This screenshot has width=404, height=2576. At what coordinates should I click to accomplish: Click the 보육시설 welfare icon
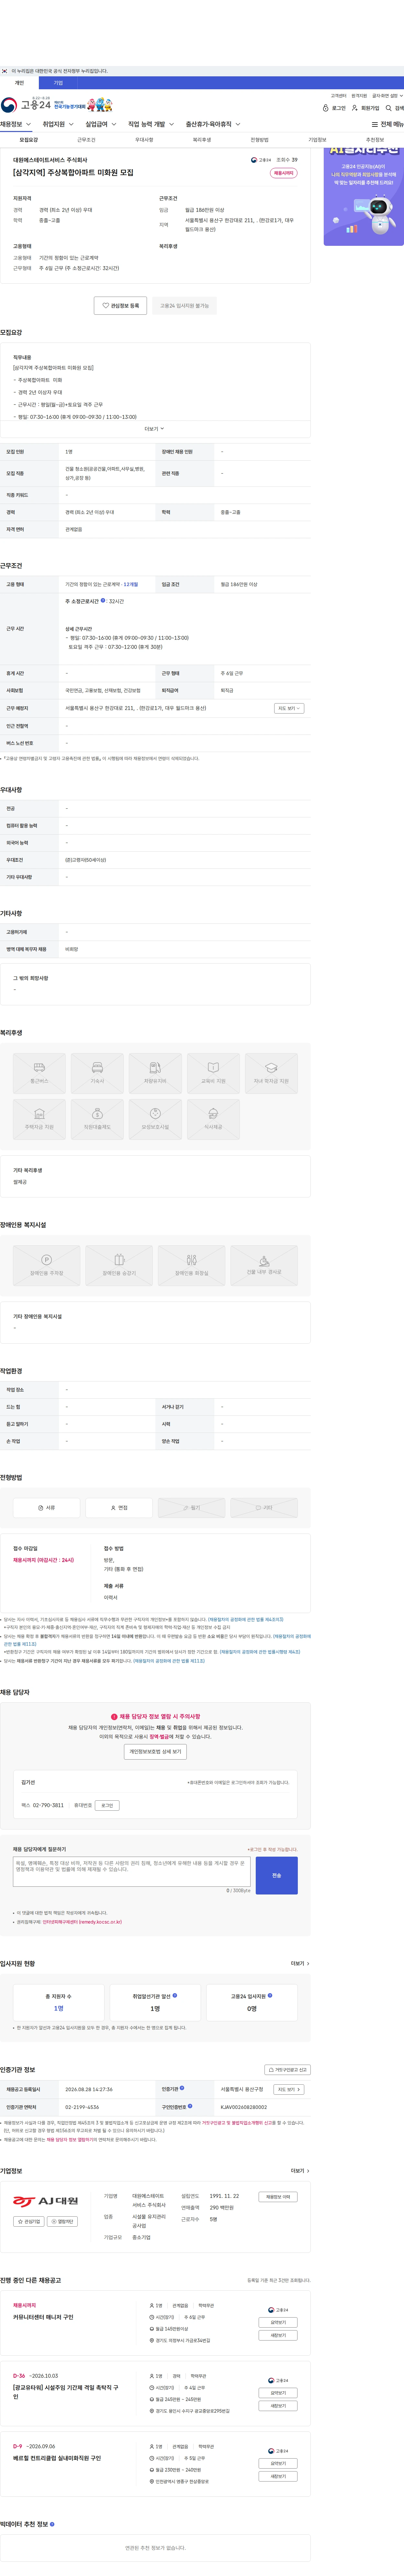point(155,1119)
